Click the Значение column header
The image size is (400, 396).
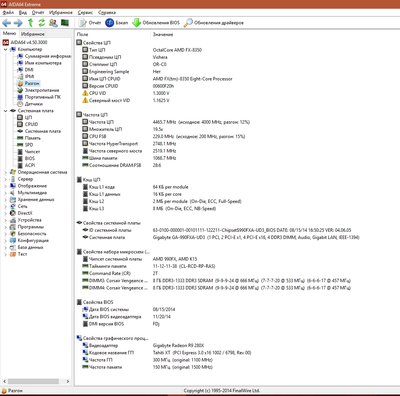(163, 34)
